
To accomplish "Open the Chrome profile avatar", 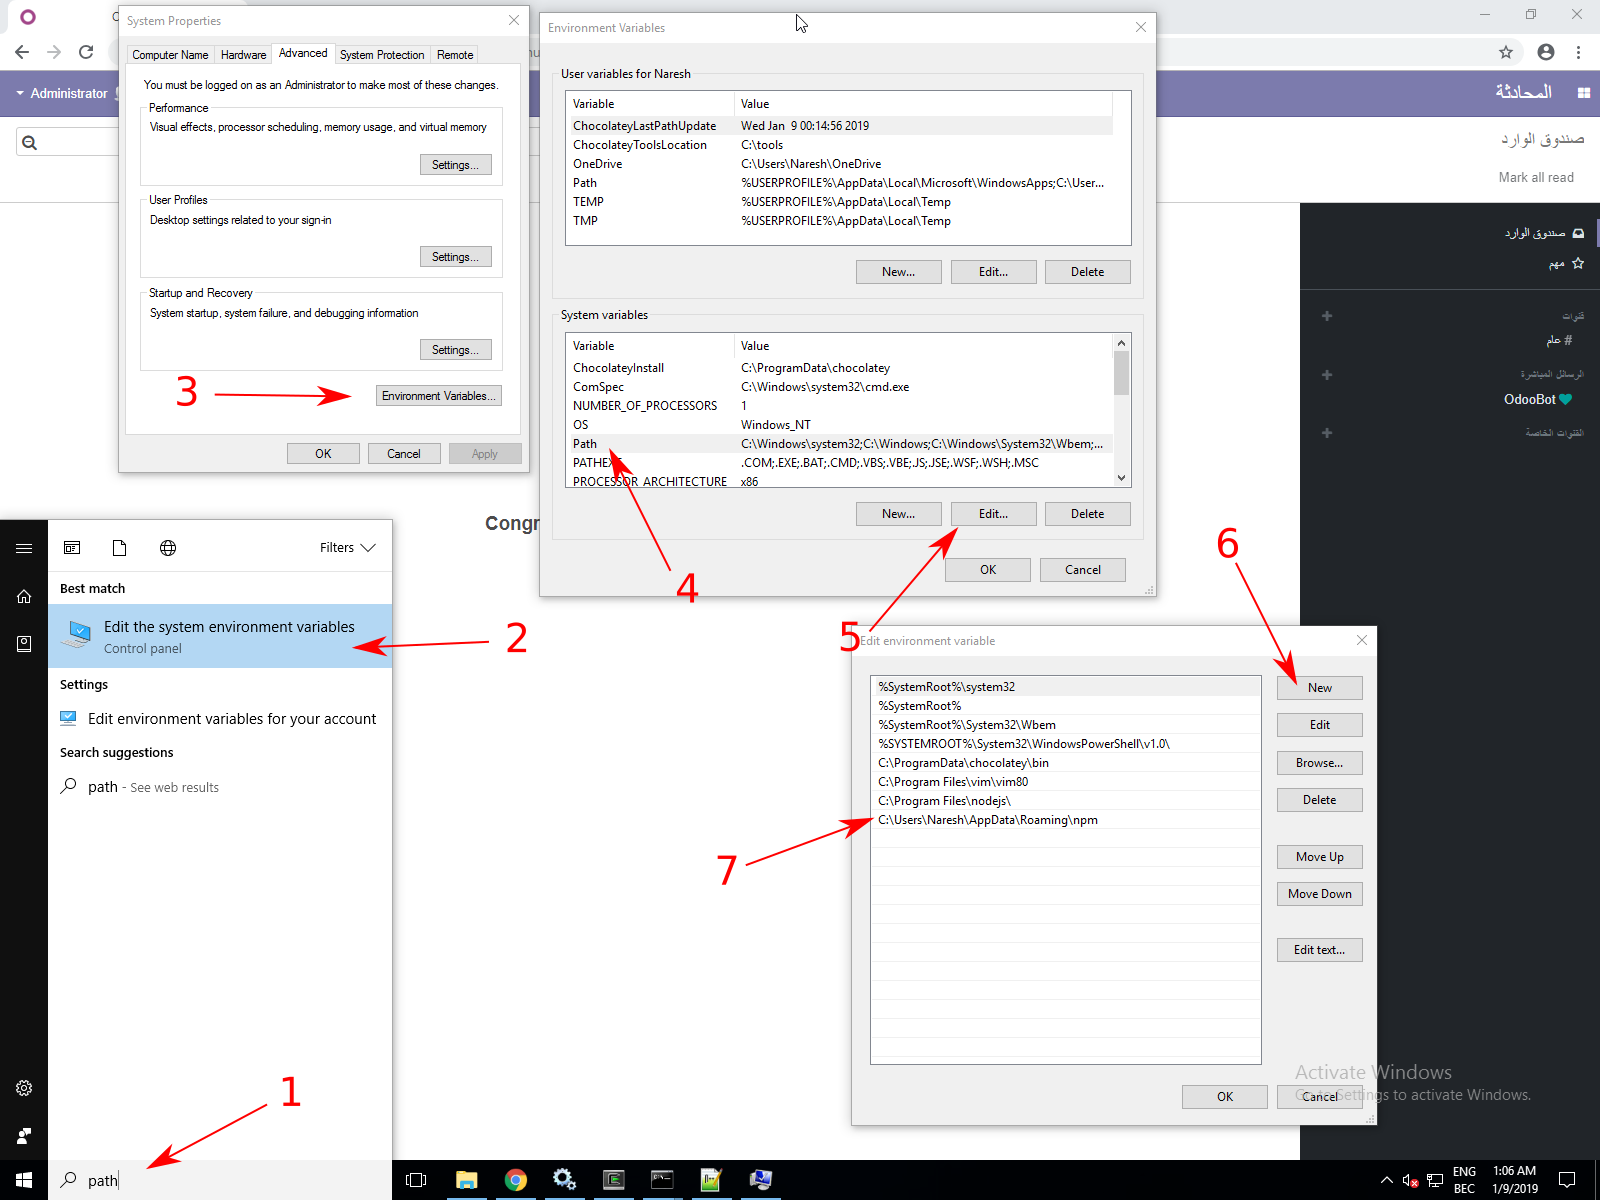I will (1546, 52).
